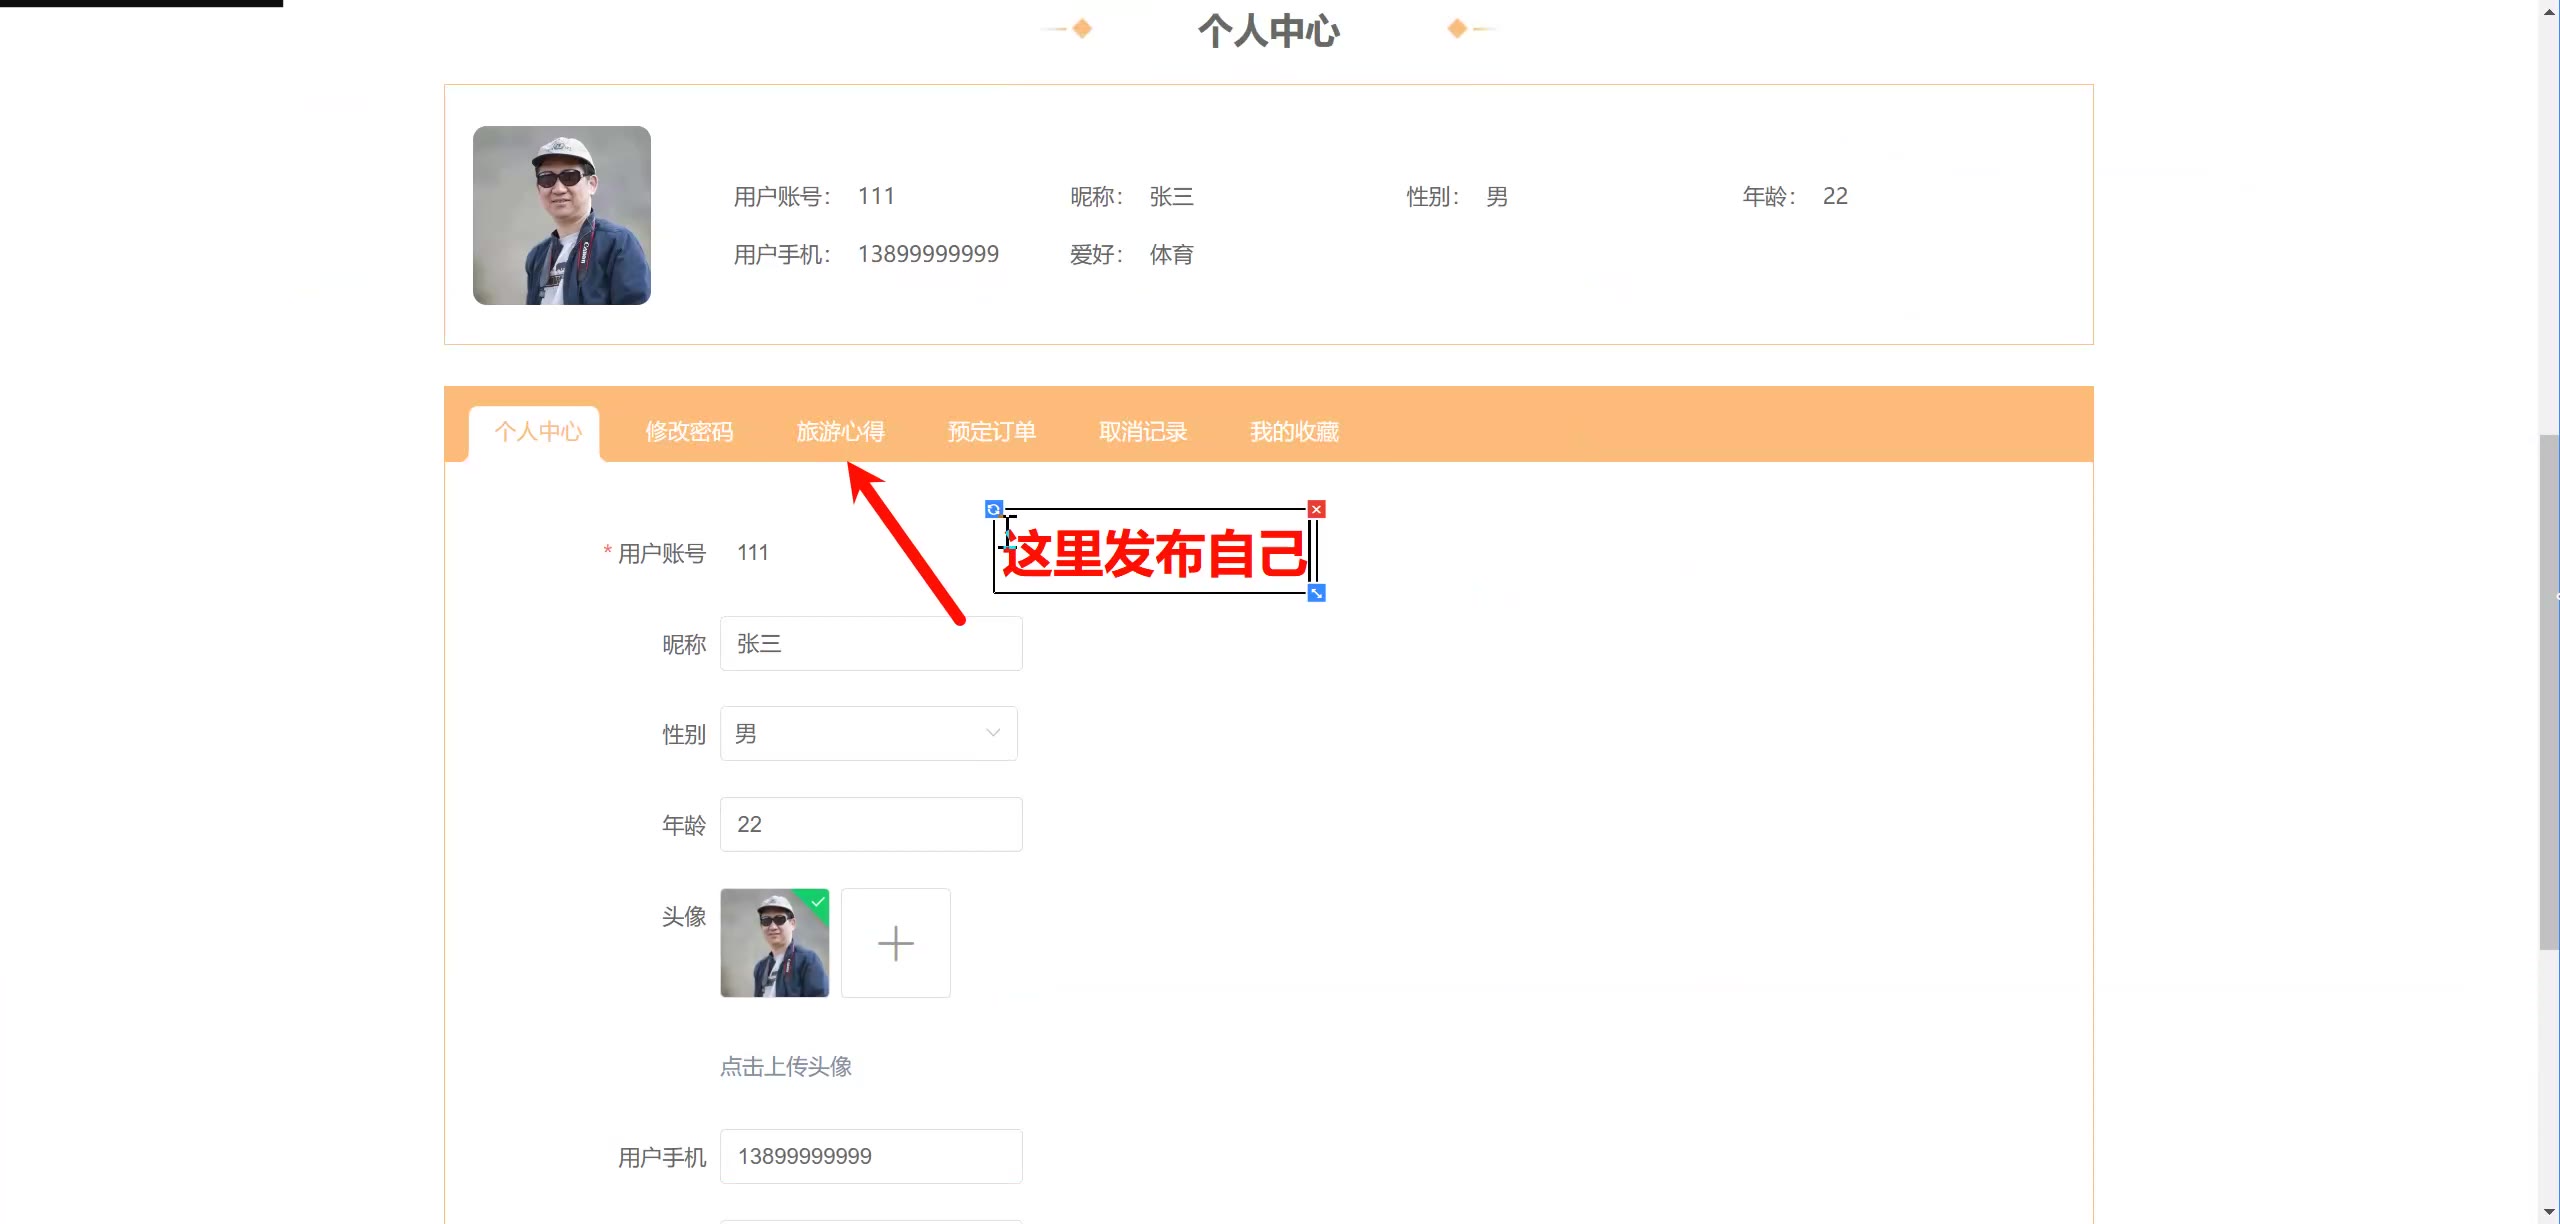This screenshot has height=1224, width=2560.
Task: Click the large profile photo
Action: click(562, 215)
